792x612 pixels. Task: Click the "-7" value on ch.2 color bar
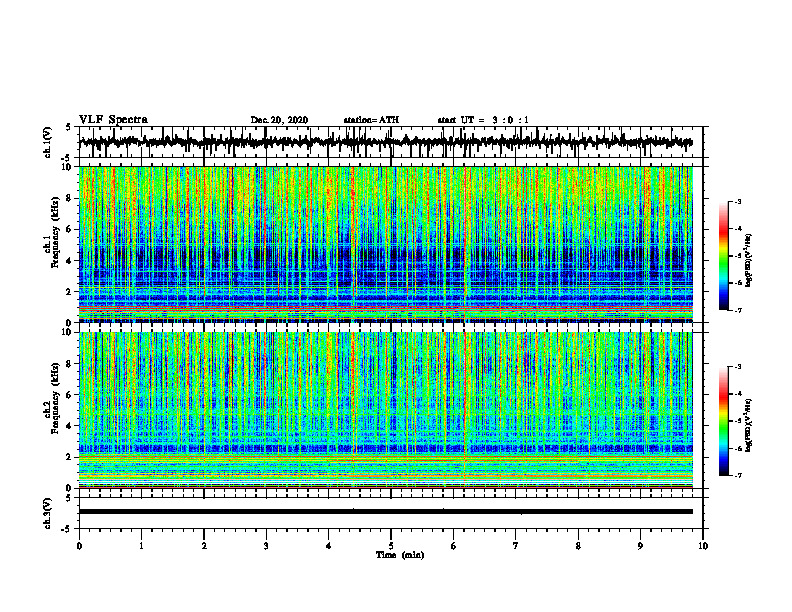tap(738, 475)
